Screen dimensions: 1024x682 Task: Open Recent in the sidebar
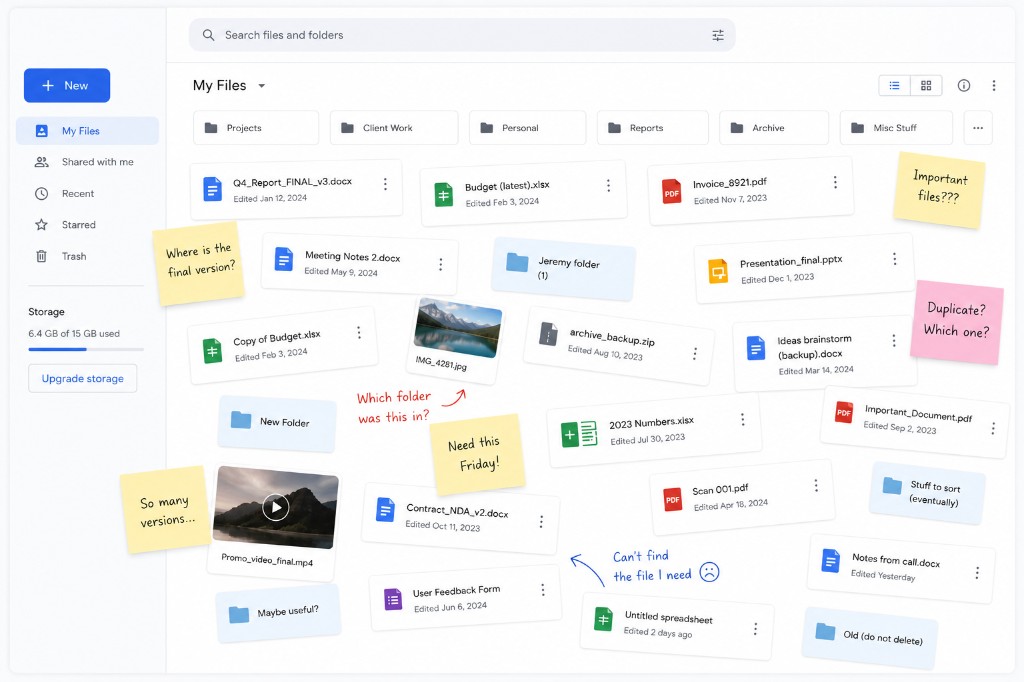[88, 193]
